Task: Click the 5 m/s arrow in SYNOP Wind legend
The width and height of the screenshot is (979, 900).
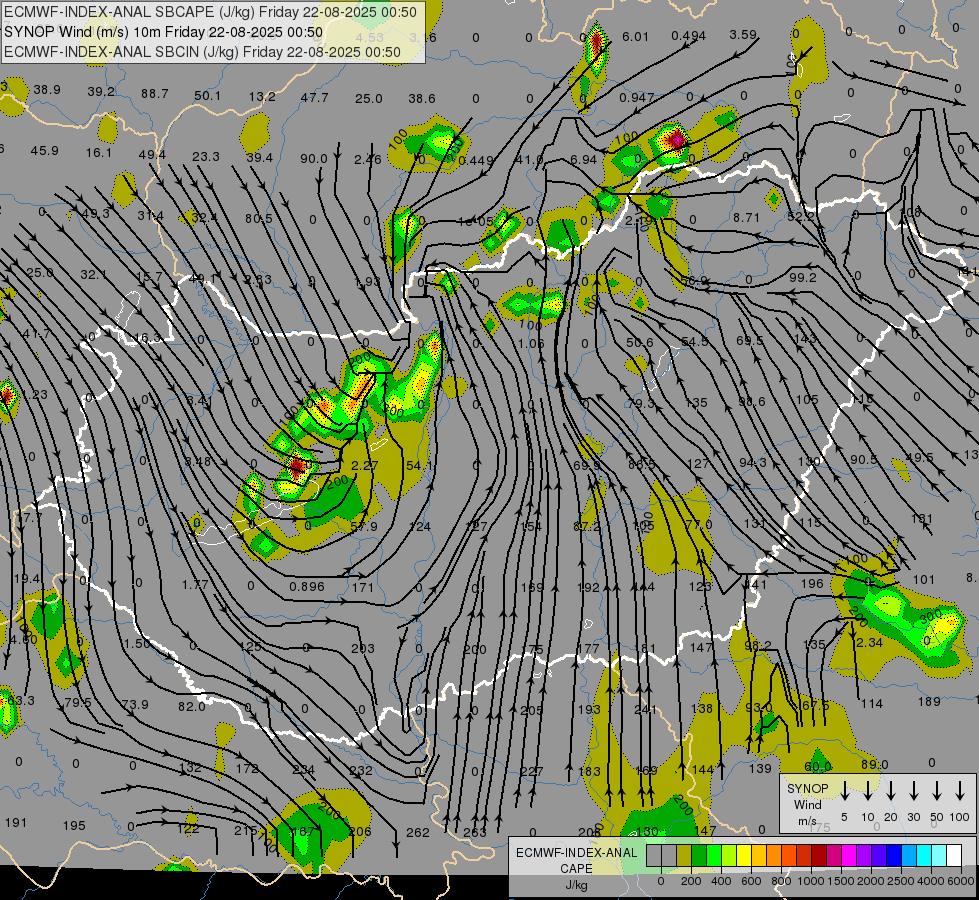Action: pyautogui.click(x=845, y=791)
